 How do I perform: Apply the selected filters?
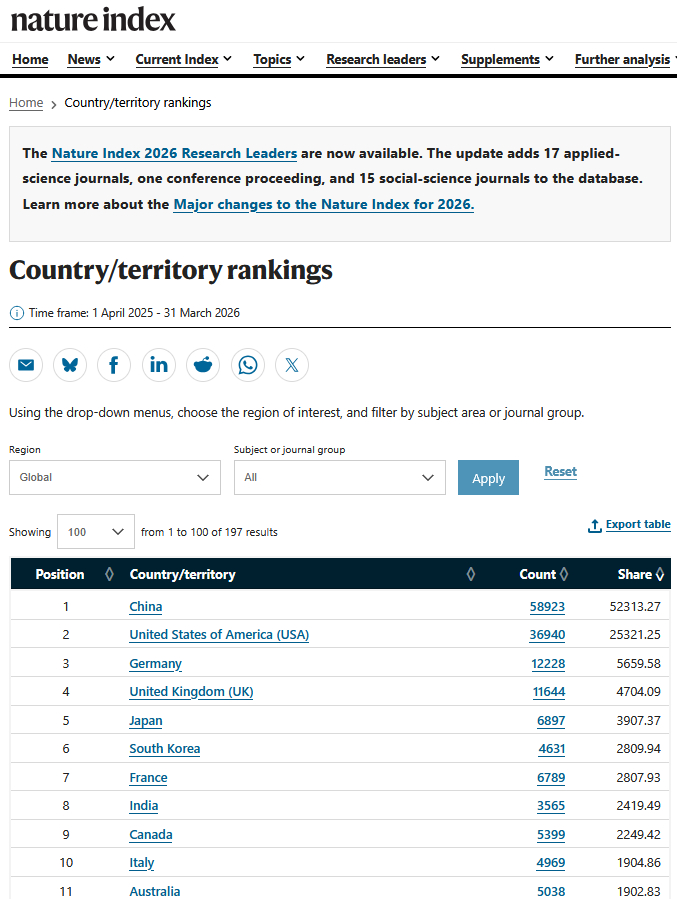[488, 478]
